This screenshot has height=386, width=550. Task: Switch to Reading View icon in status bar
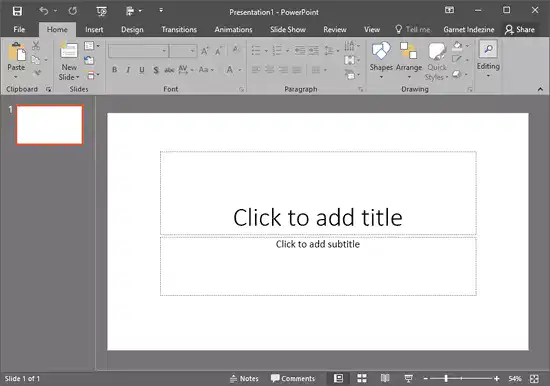click(x=385, y=378)
